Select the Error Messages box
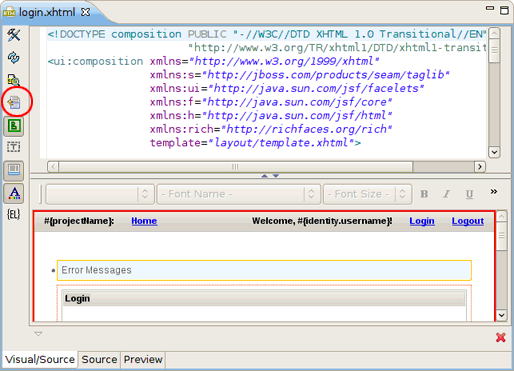514x371 pixels. [264, 270]
